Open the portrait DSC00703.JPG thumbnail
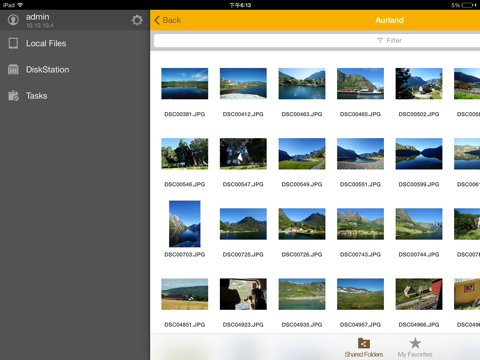 coord(185,224)
